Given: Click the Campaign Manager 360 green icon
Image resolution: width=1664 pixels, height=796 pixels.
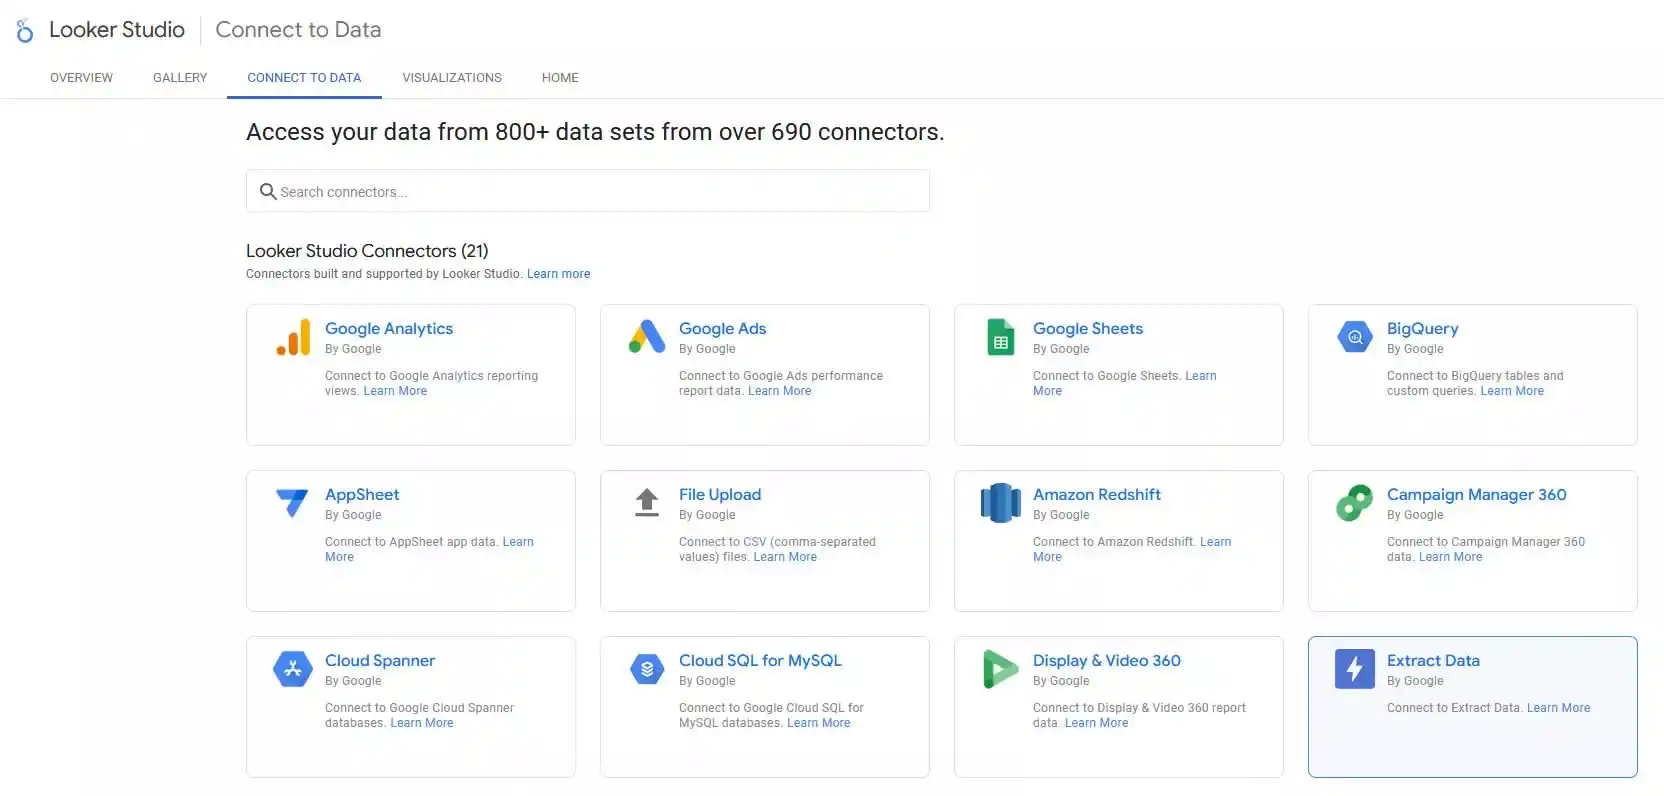Looking at the screenshot, I should (x=1355, y=503).
